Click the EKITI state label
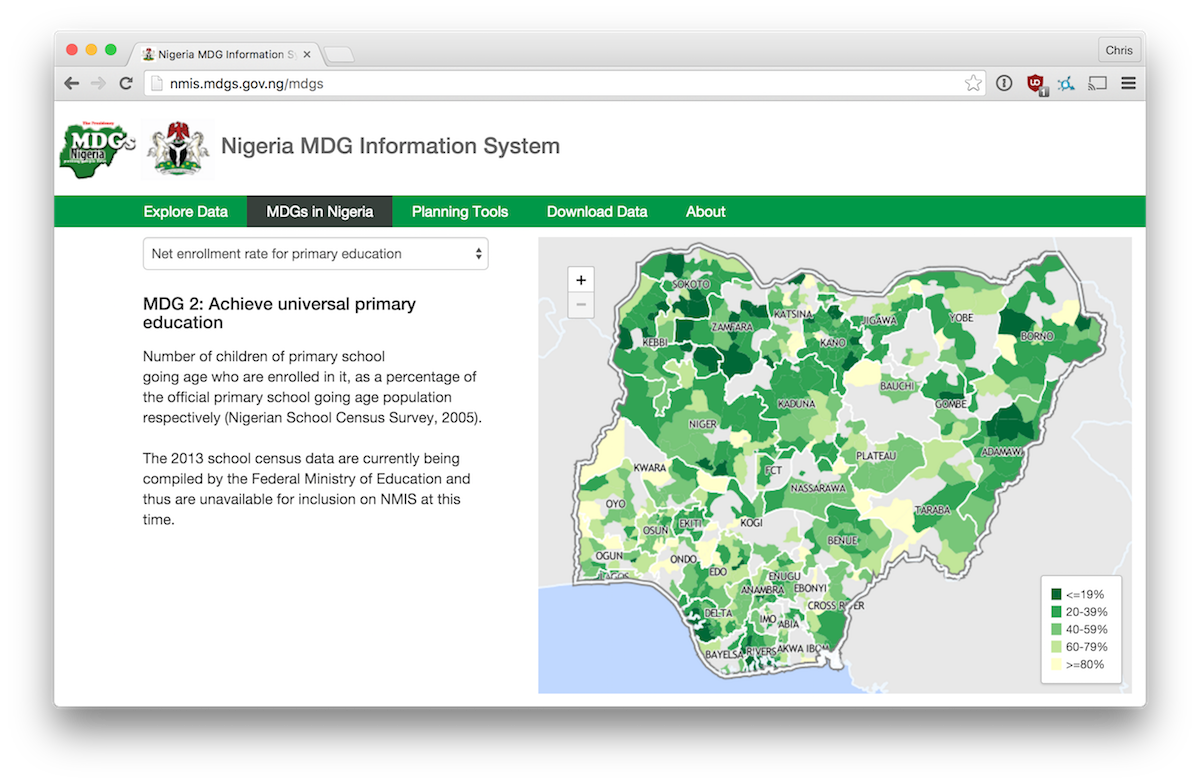This screenshot has height=784, width=1200. click(691, 523)
